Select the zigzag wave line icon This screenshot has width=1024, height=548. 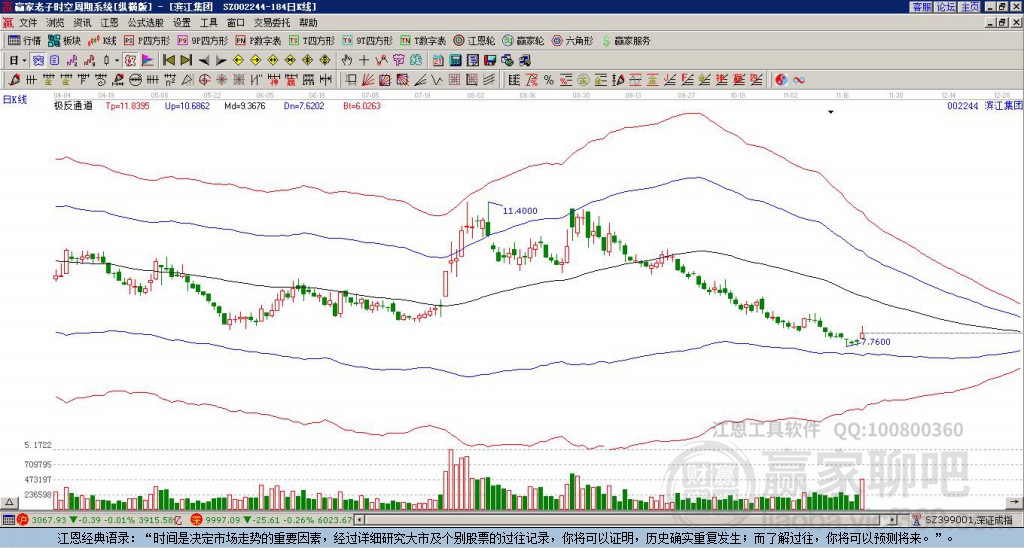point(436,80)
